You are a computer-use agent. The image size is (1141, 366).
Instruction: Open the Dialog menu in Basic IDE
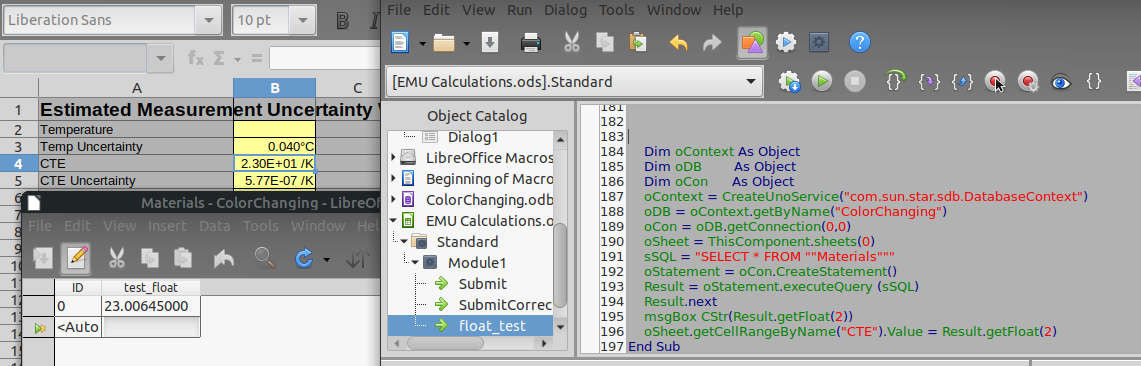[x=566, y=10]
